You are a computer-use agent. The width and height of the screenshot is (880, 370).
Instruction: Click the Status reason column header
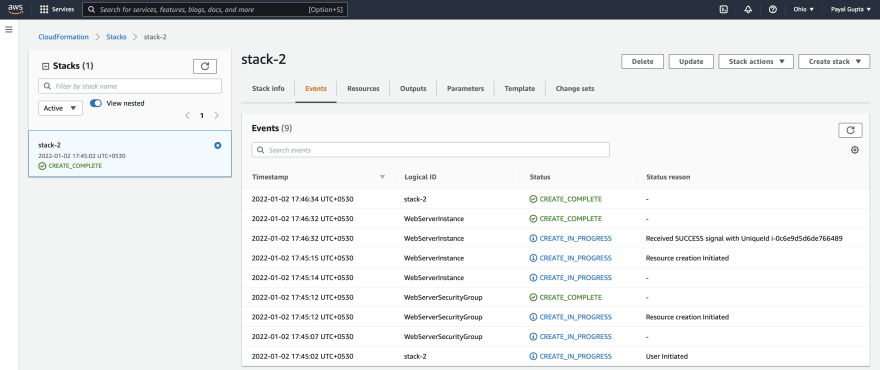click(x=668, y=177)
